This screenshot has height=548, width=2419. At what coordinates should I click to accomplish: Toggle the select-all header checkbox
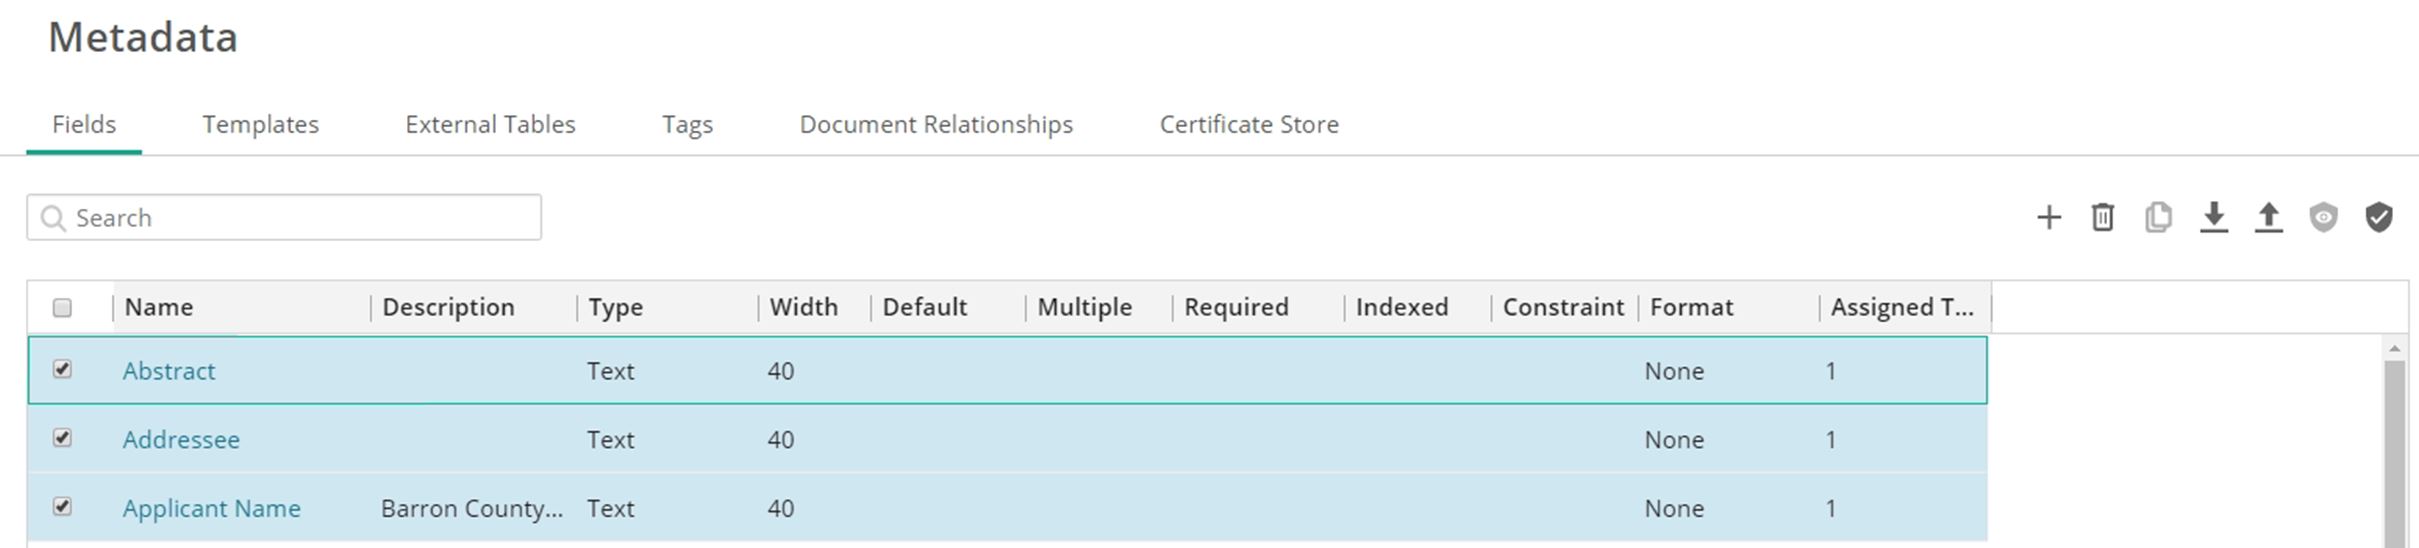tap(62, 308)
